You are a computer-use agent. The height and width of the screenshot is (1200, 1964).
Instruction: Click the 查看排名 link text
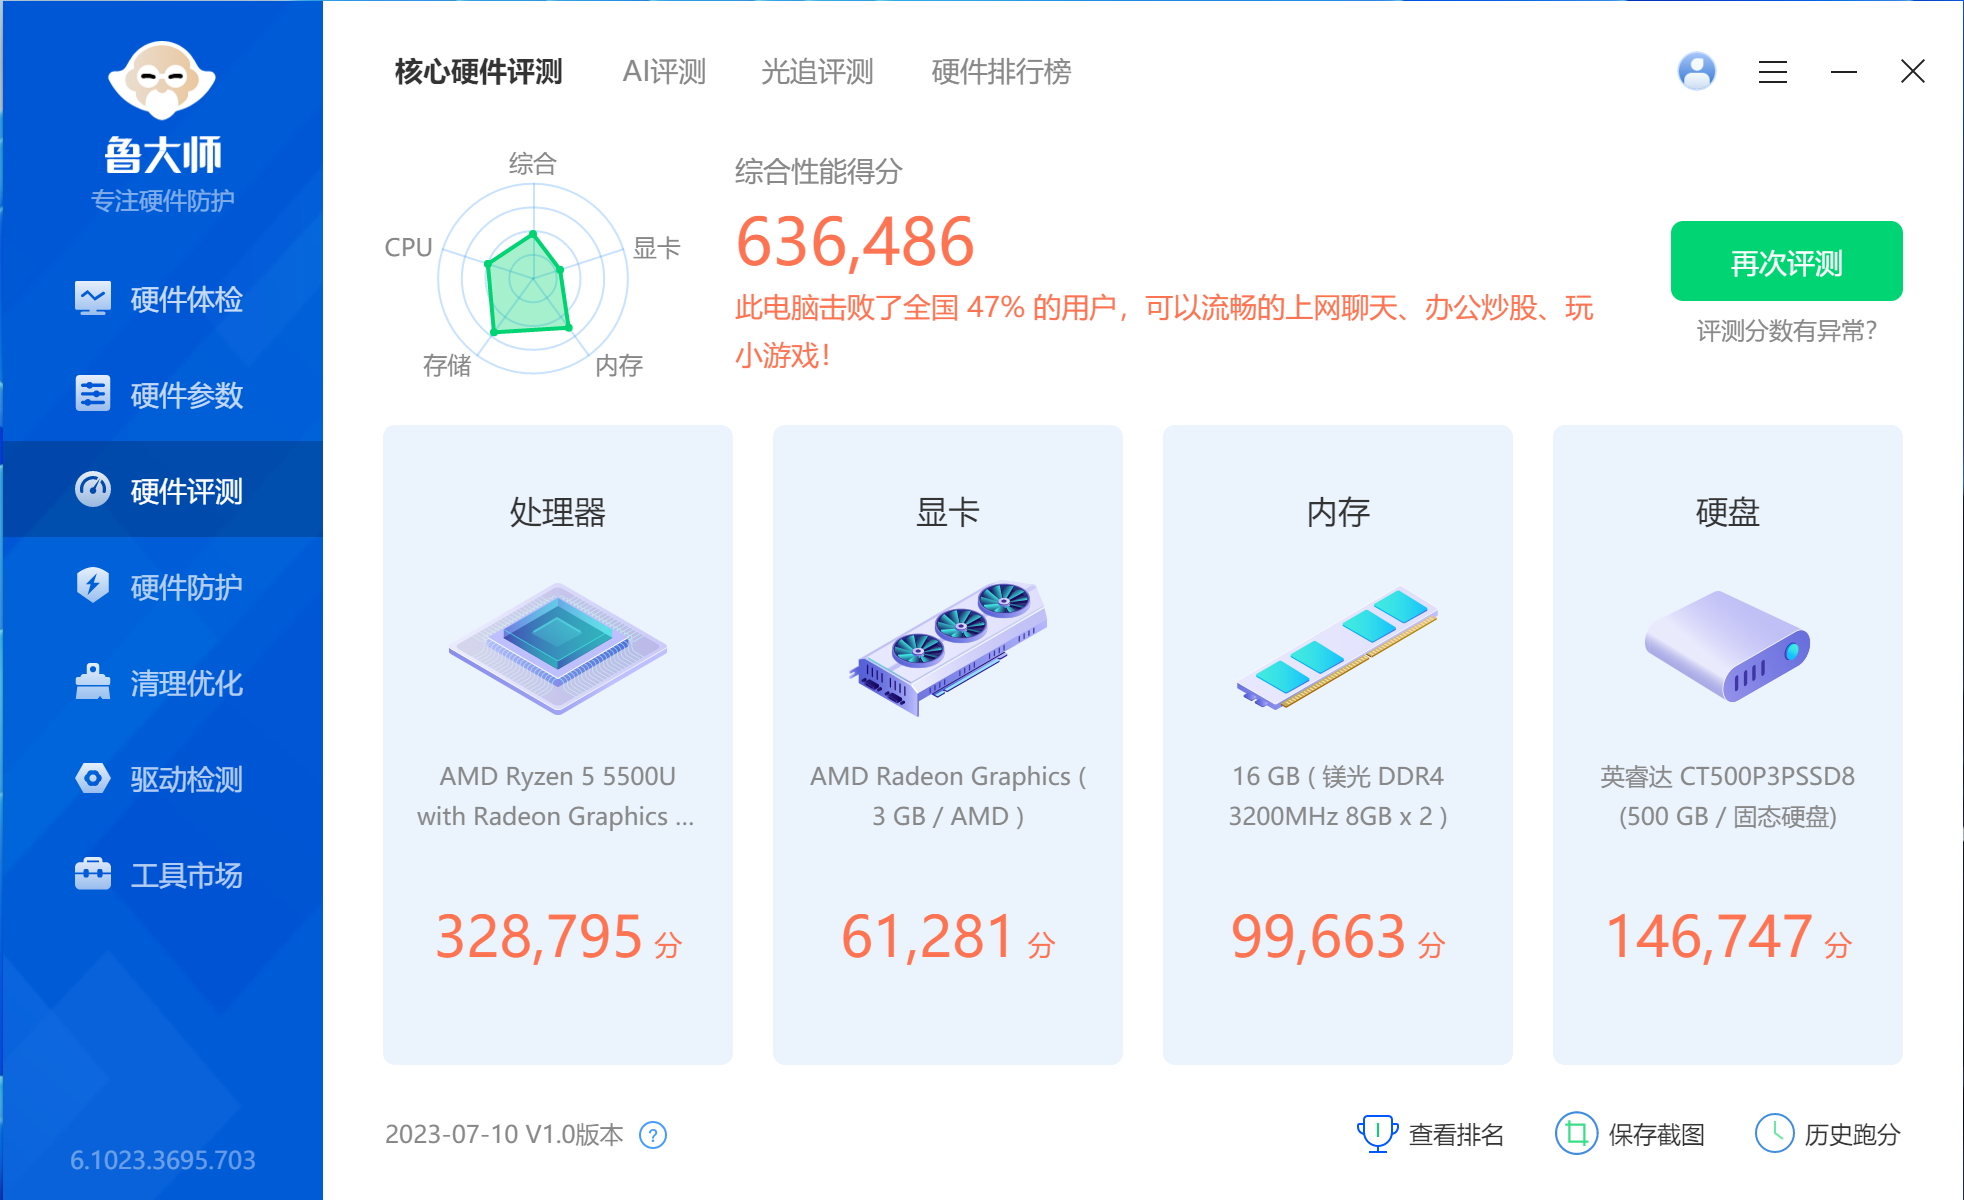pyautogui.click(x=1456, y=1135)
